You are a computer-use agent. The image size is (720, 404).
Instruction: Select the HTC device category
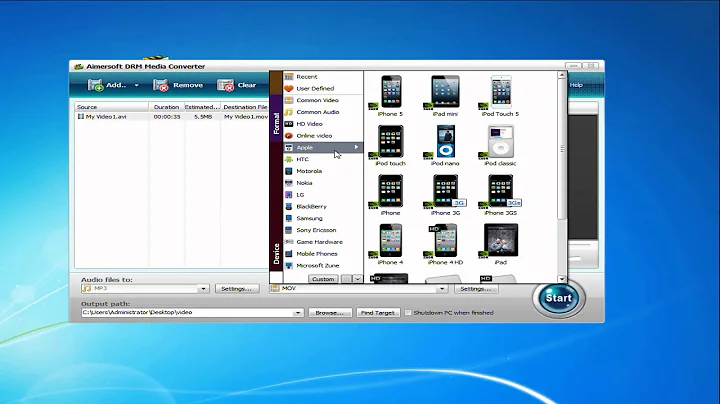point(323,159)
